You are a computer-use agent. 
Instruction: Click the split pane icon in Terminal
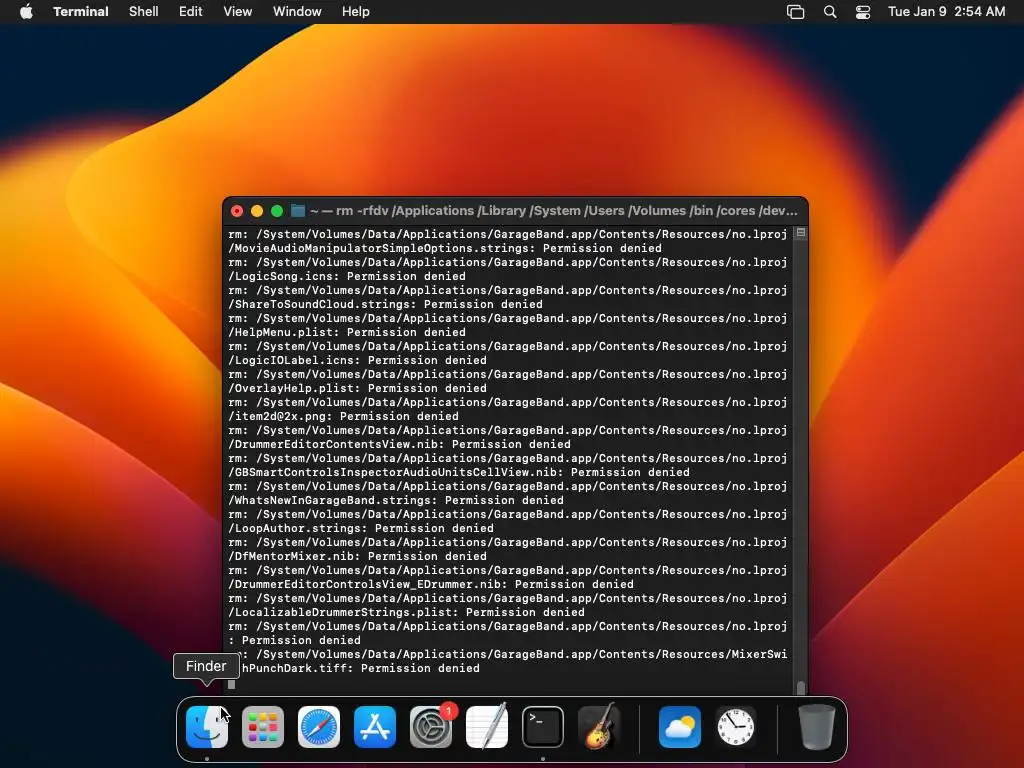(801, 232)
